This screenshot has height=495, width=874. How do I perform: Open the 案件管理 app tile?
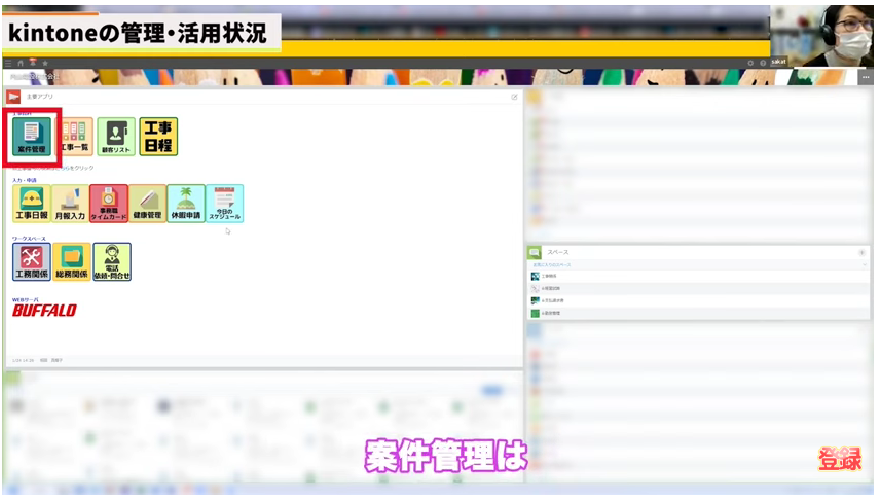point(32,136)
